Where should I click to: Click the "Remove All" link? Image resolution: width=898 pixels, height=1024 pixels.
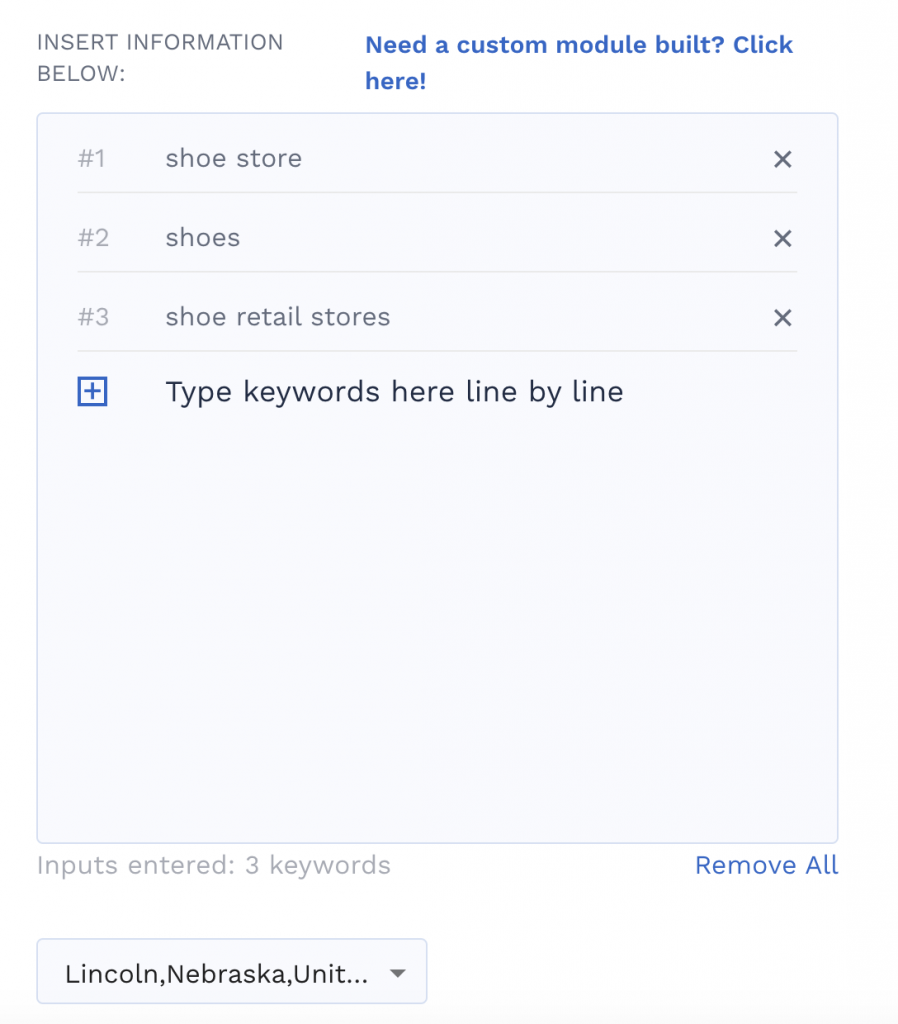(x=766, y=866)
